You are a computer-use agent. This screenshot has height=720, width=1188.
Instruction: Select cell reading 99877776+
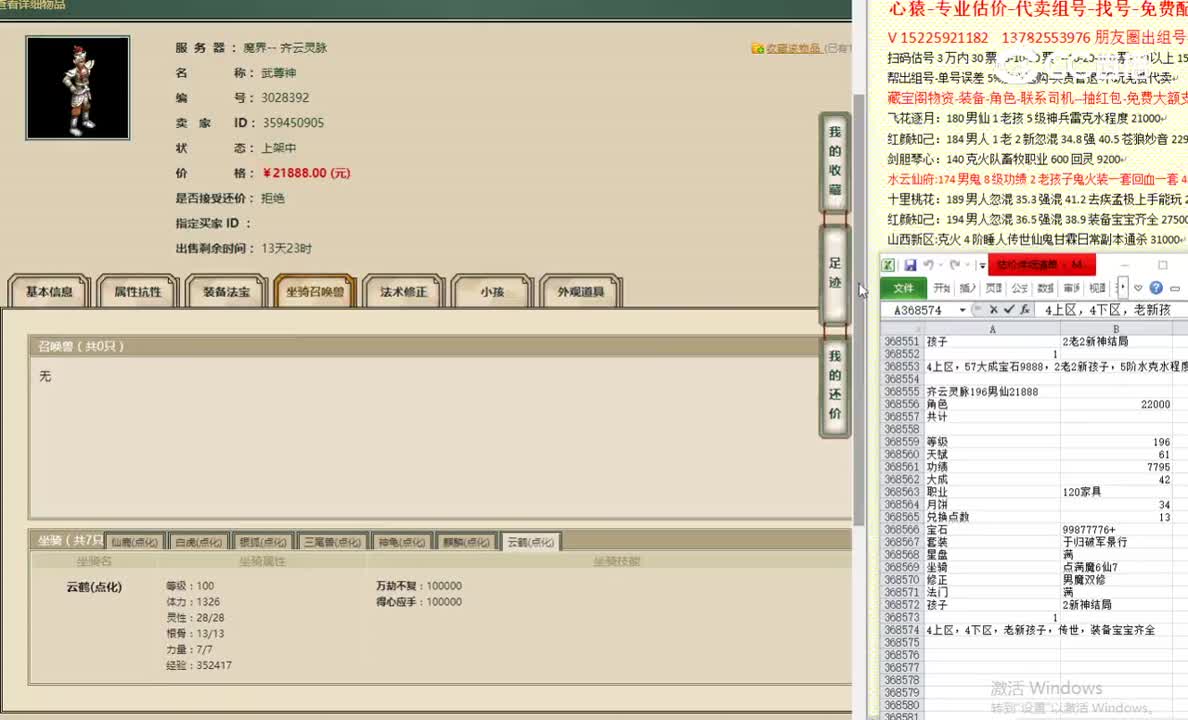click(x=1116, y=530)
